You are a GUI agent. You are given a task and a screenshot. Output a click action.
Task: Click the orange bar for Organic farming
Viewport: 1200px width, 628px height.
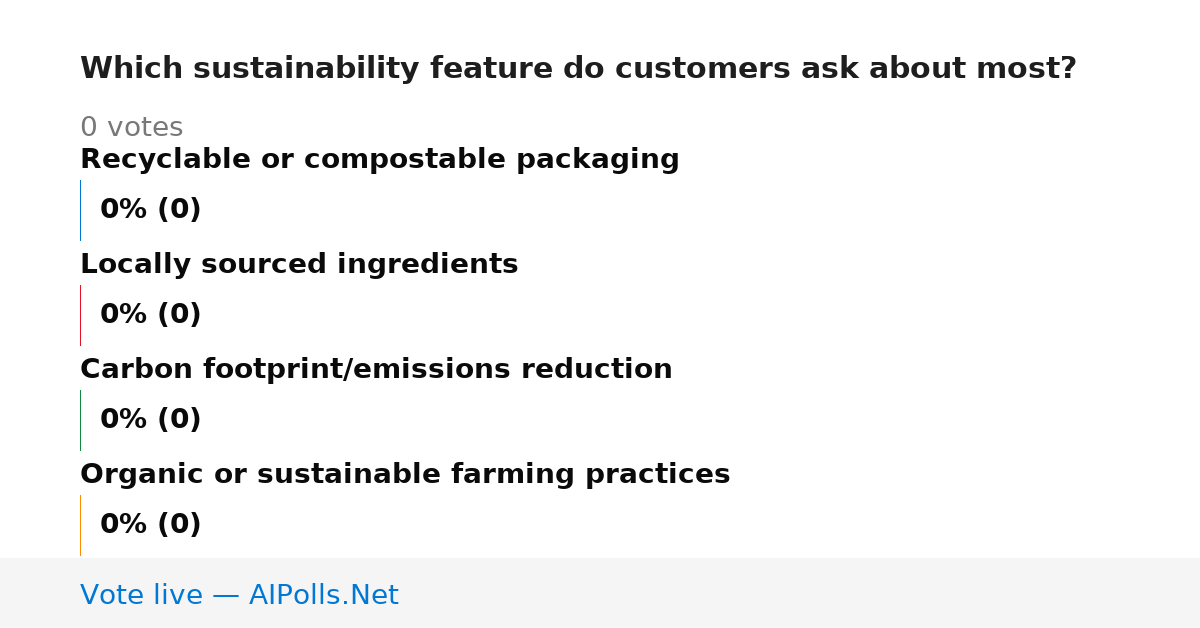80,525
